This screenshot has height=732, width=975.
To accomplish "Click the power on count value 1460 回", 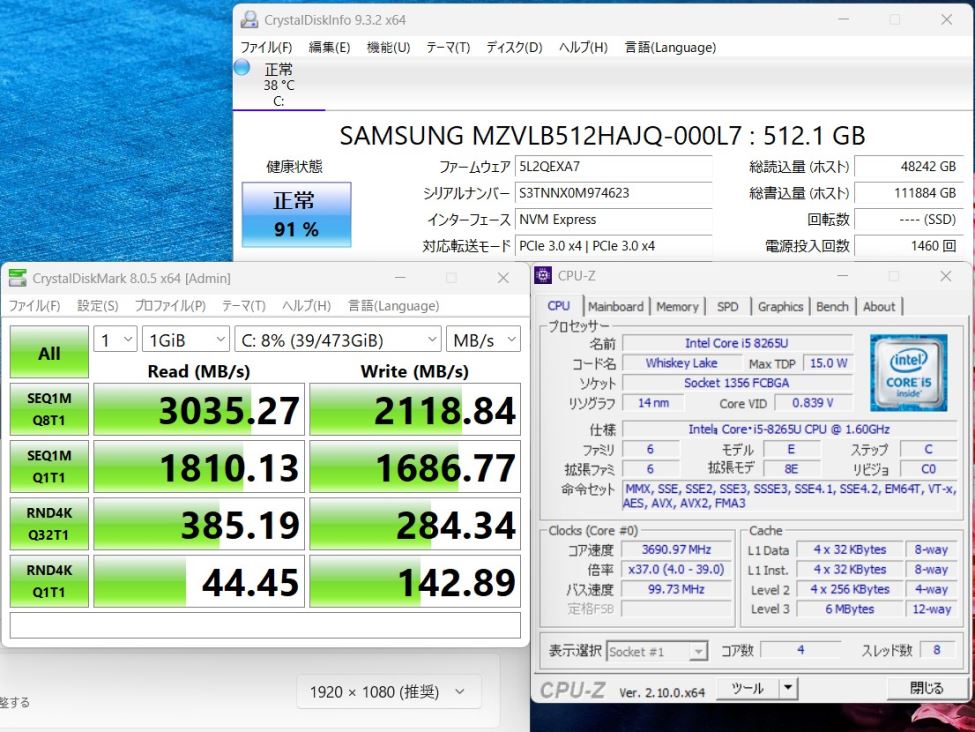I will click(x=908, y=246).
